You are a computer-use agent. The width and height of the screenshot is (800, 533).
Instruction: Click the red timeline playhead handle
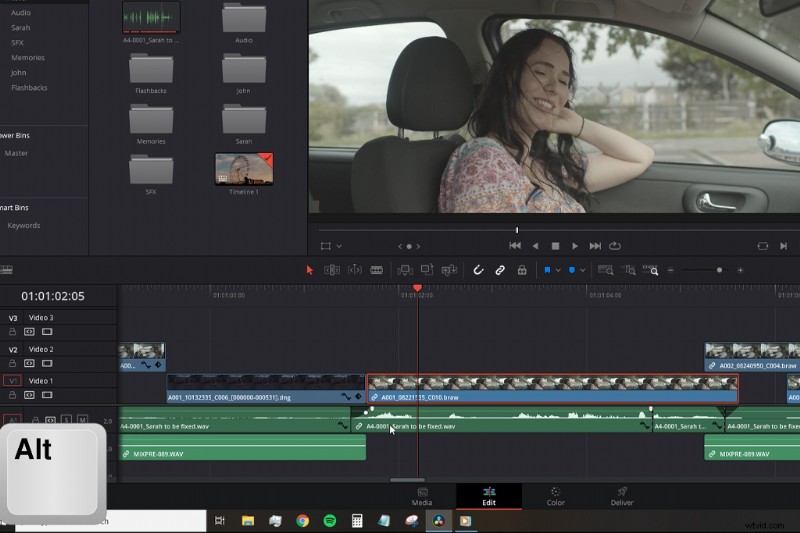click(x=417, y=288)
